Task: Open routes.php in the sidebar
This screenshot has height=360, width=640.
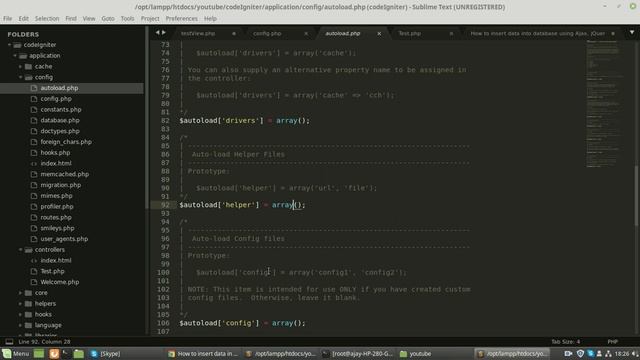Action: pyautogui.click(x=56, y=218)
